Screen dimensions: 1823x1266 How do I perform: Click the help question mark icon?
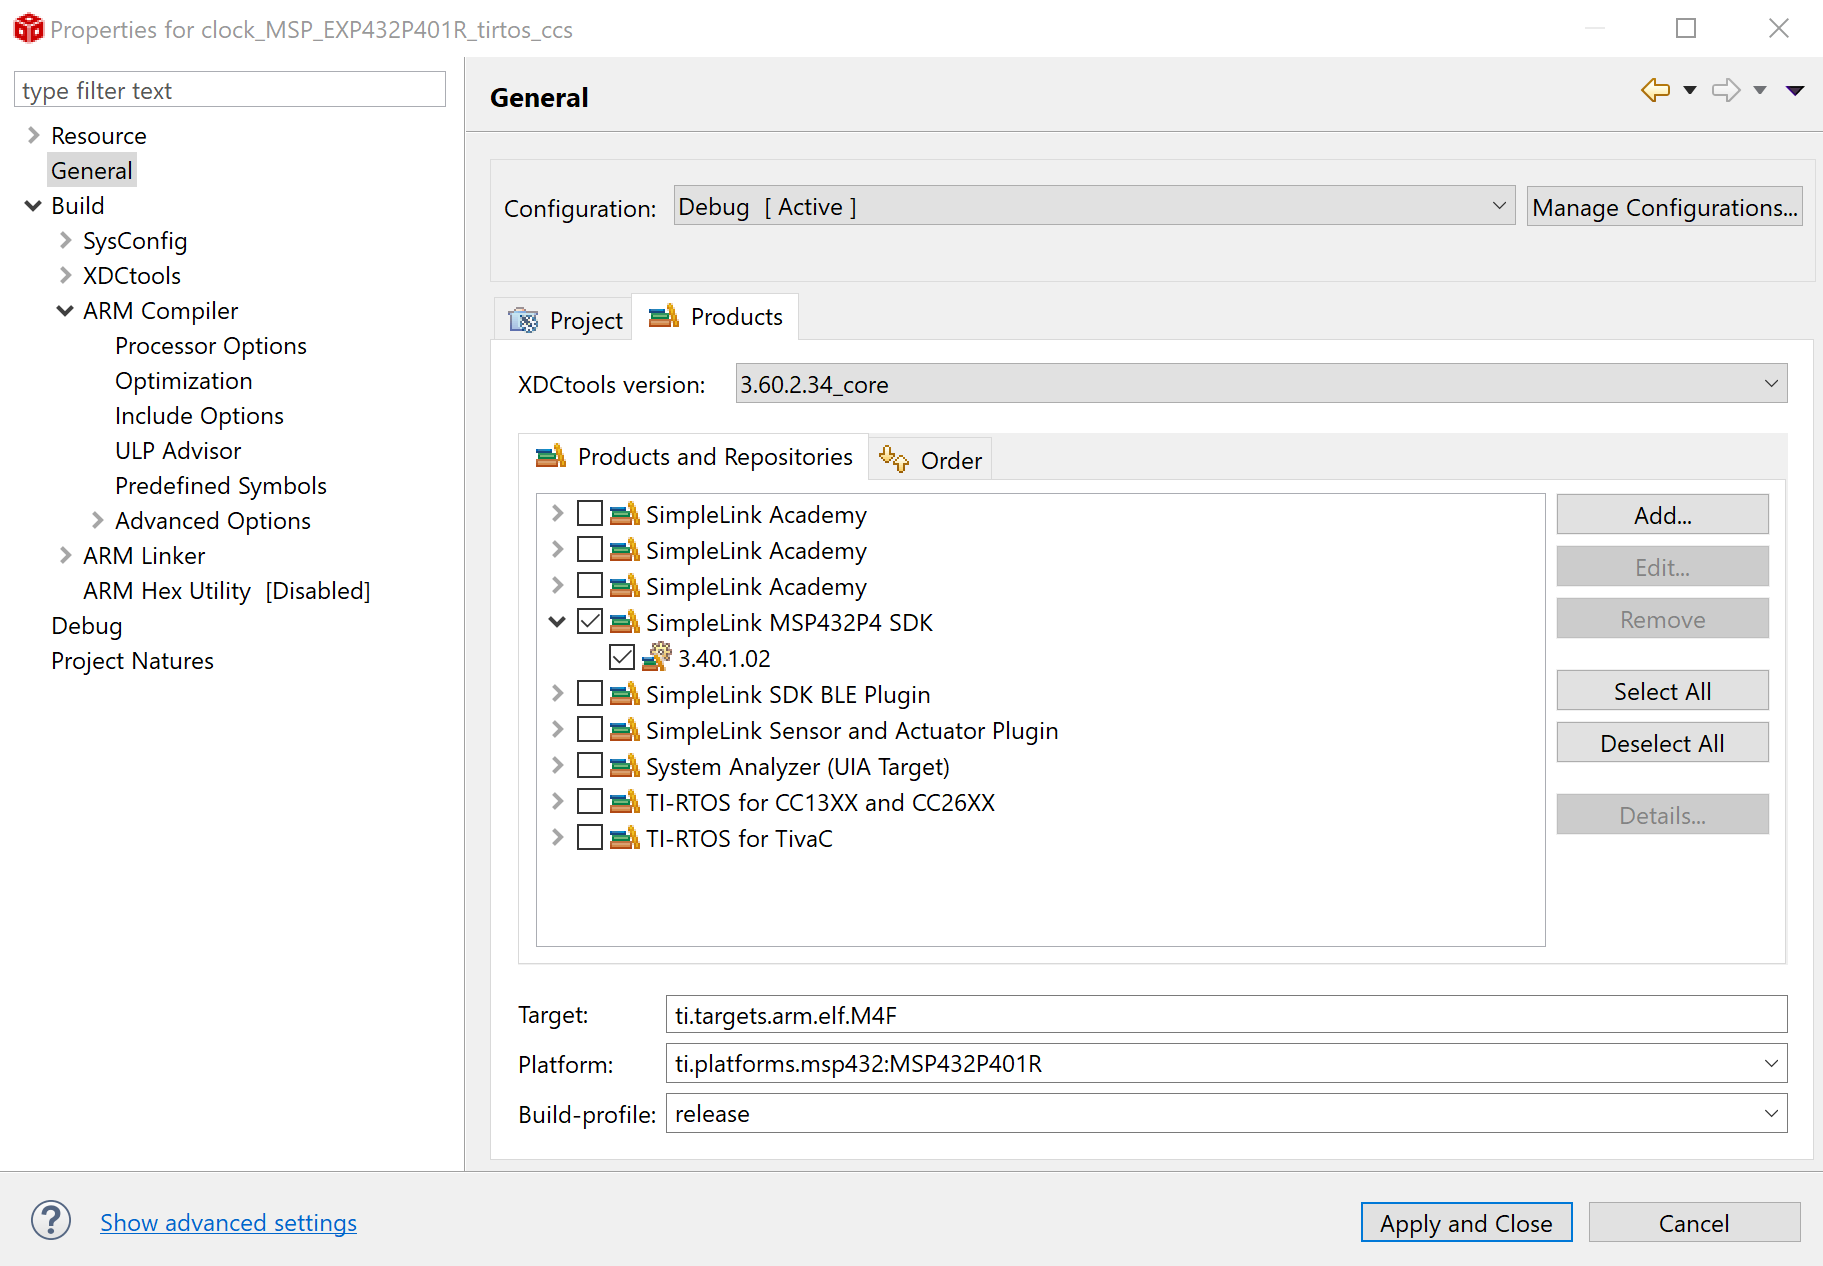coord(50,1220)
